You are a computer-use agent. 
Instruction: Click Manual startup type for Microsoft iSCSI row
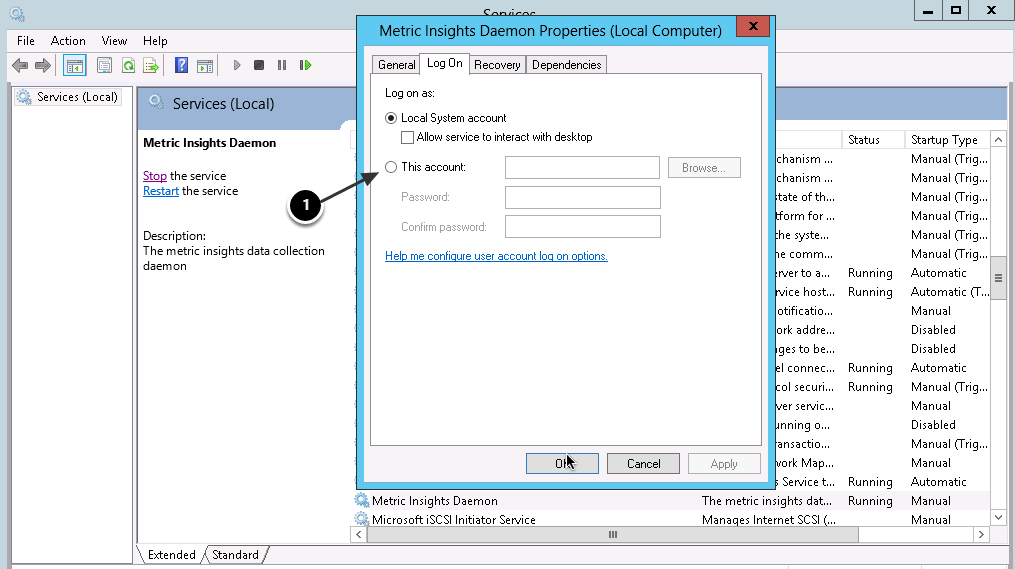(930, 519)
